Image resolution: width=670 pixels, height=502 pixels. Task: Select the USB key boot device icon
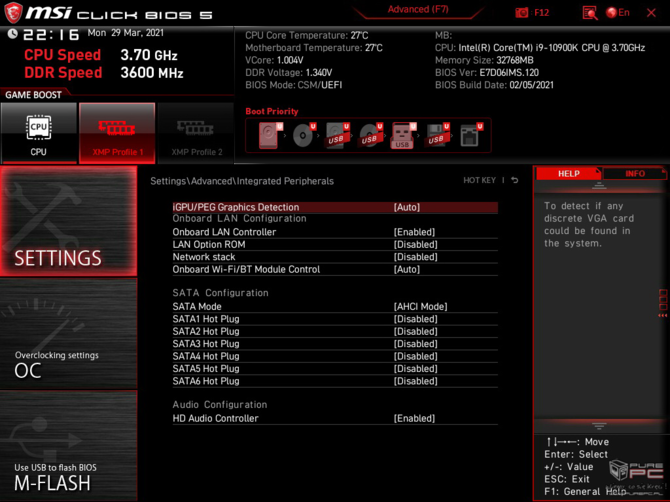coord(403,135)
